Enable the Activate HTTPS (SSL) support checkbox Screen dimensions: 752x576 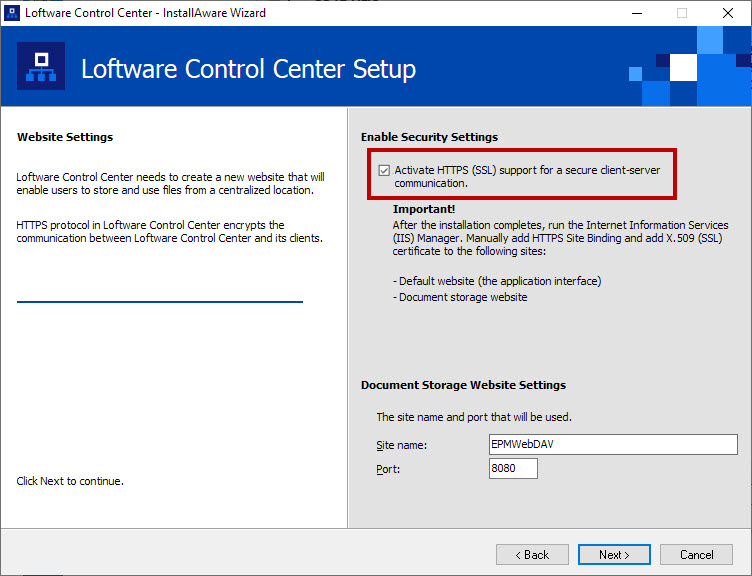click(x=384, y=171)
